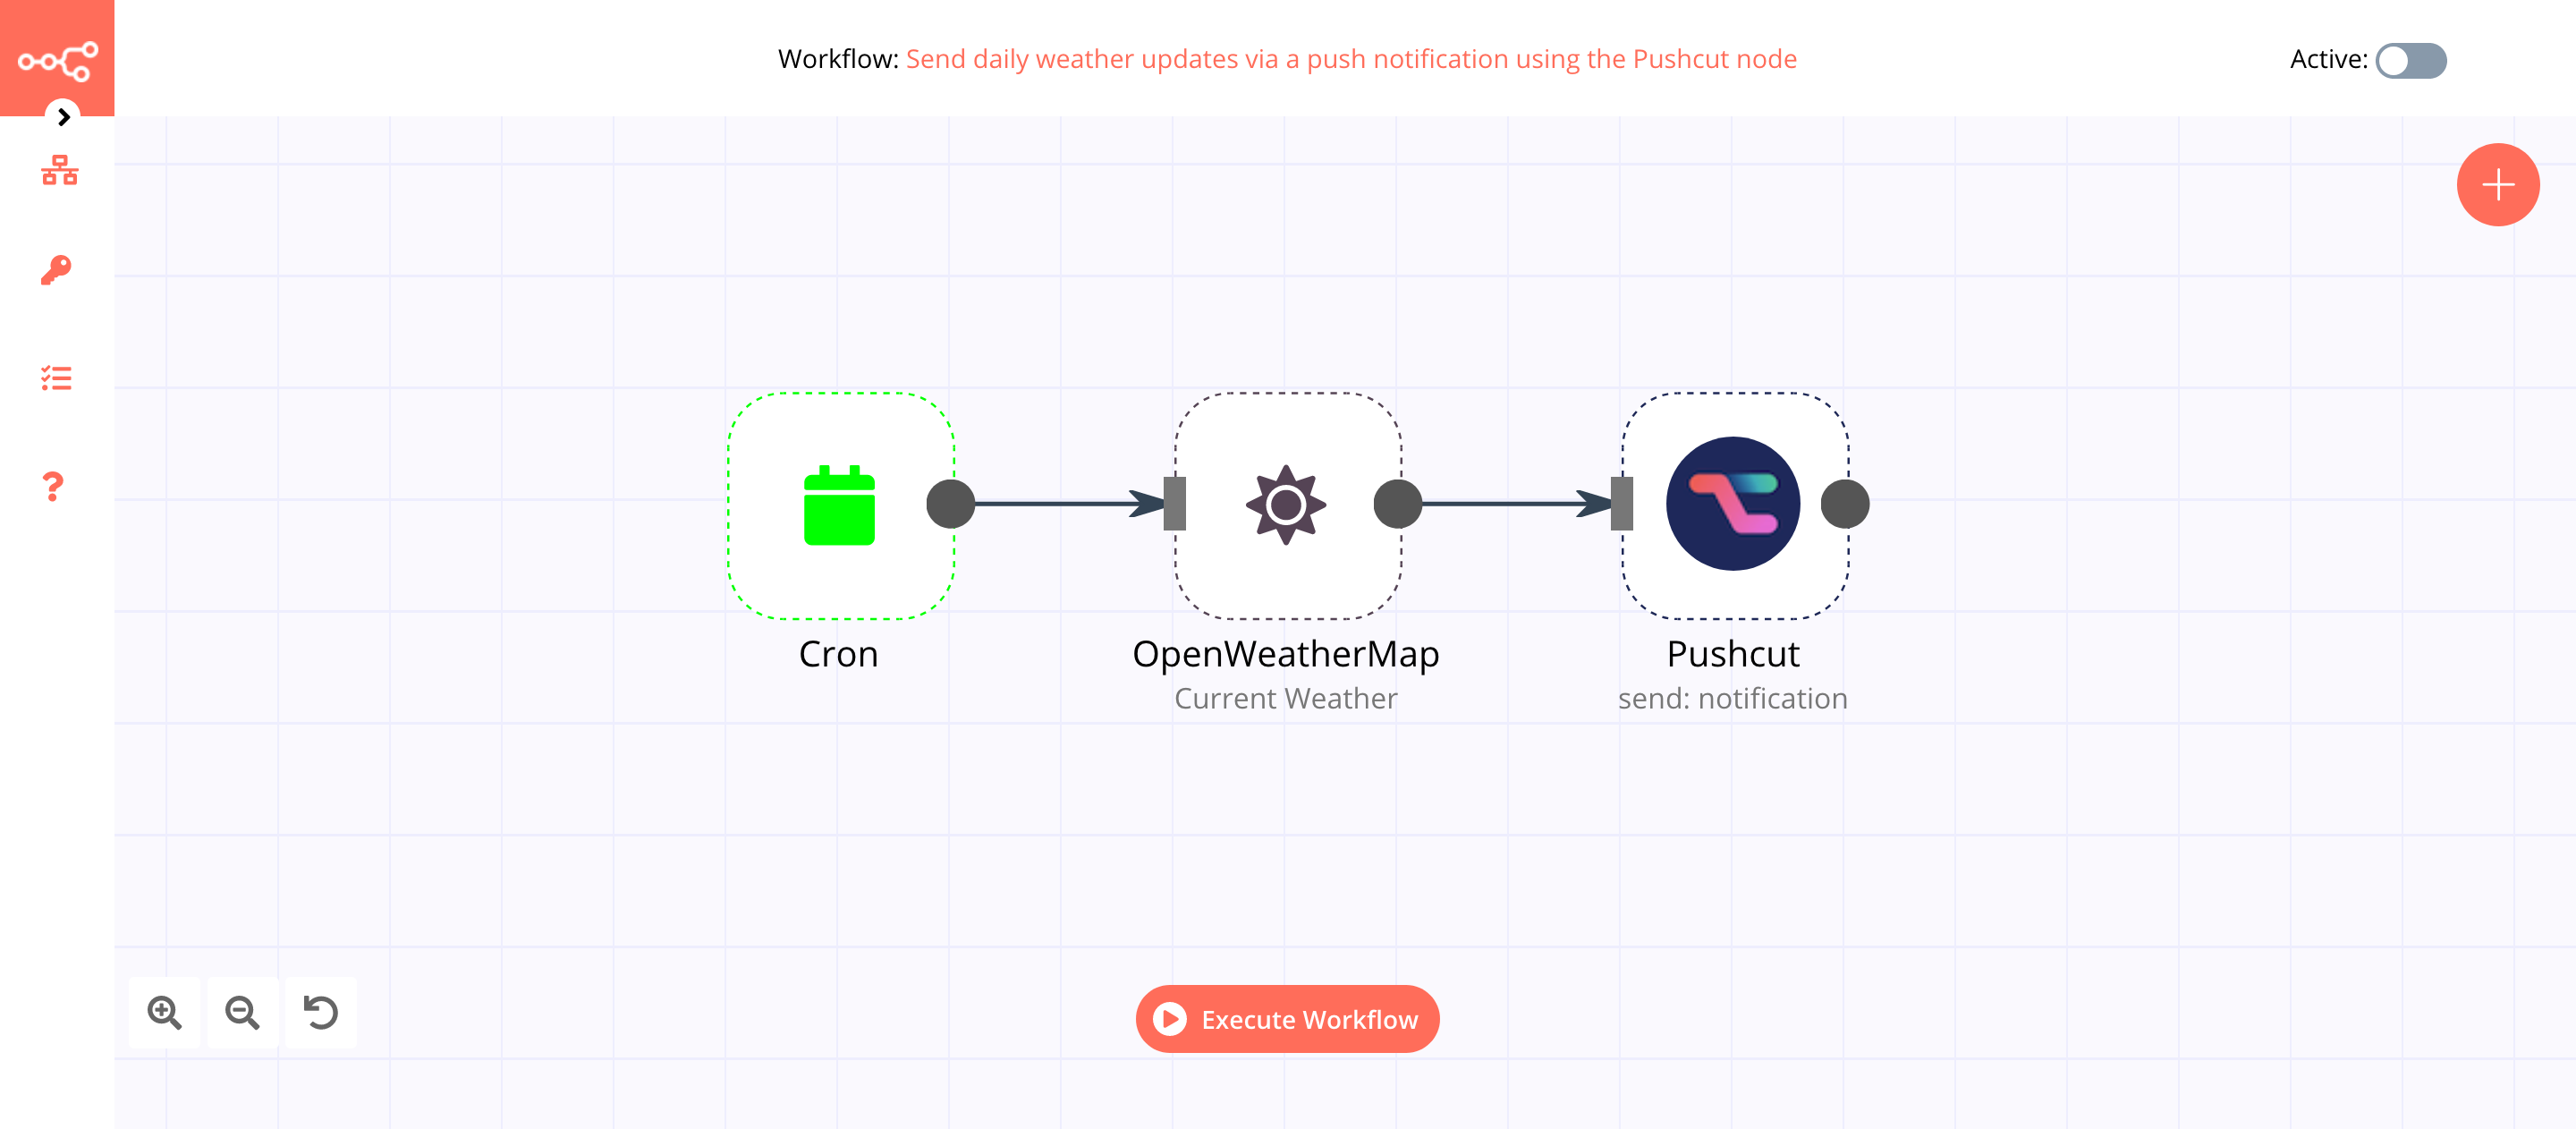Click the connections/nodes overview icon
The height and width of the screenshot is (1129, 2576).
click(57, 169)
